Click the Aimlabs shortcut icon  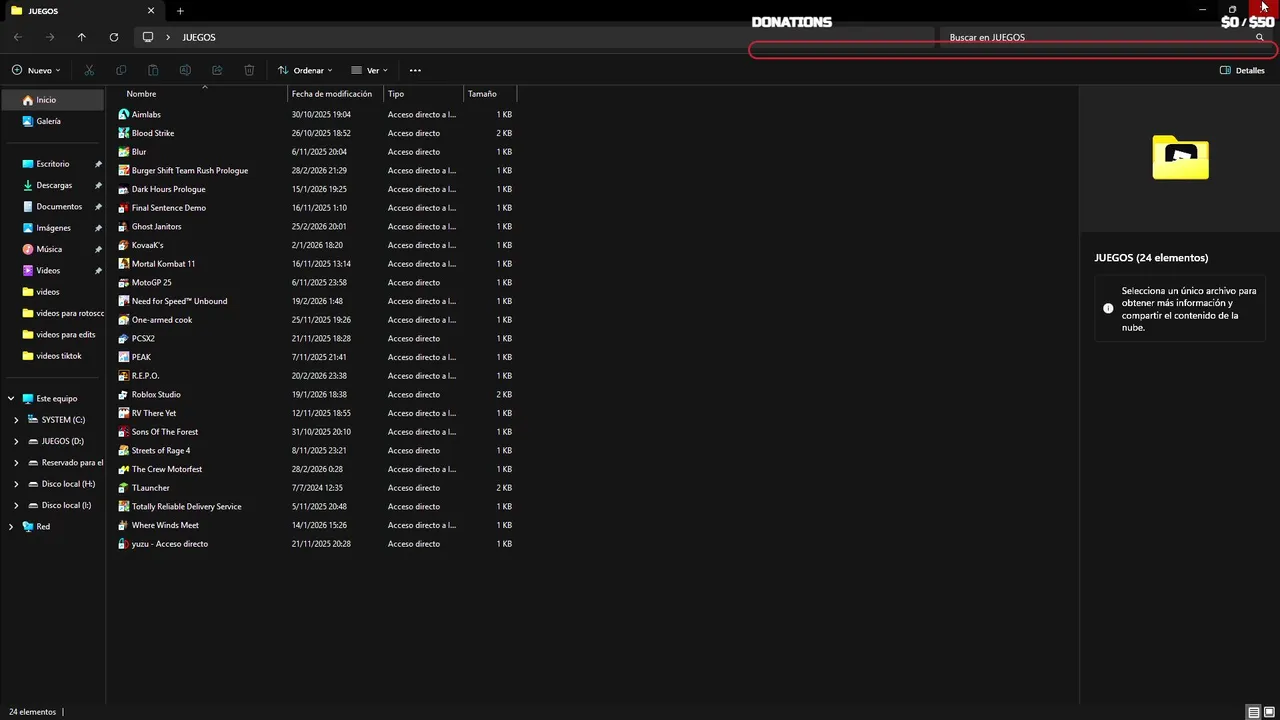124,114
